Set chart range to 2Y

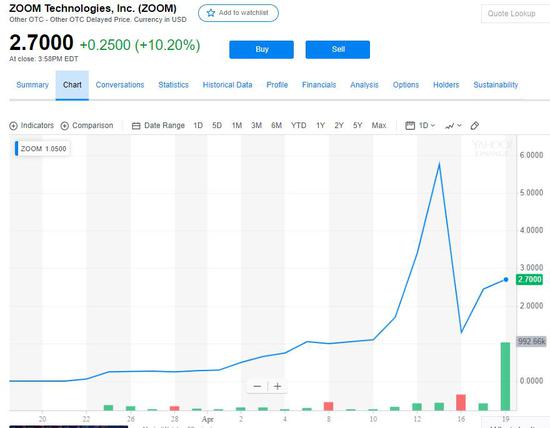click(339, 126)
